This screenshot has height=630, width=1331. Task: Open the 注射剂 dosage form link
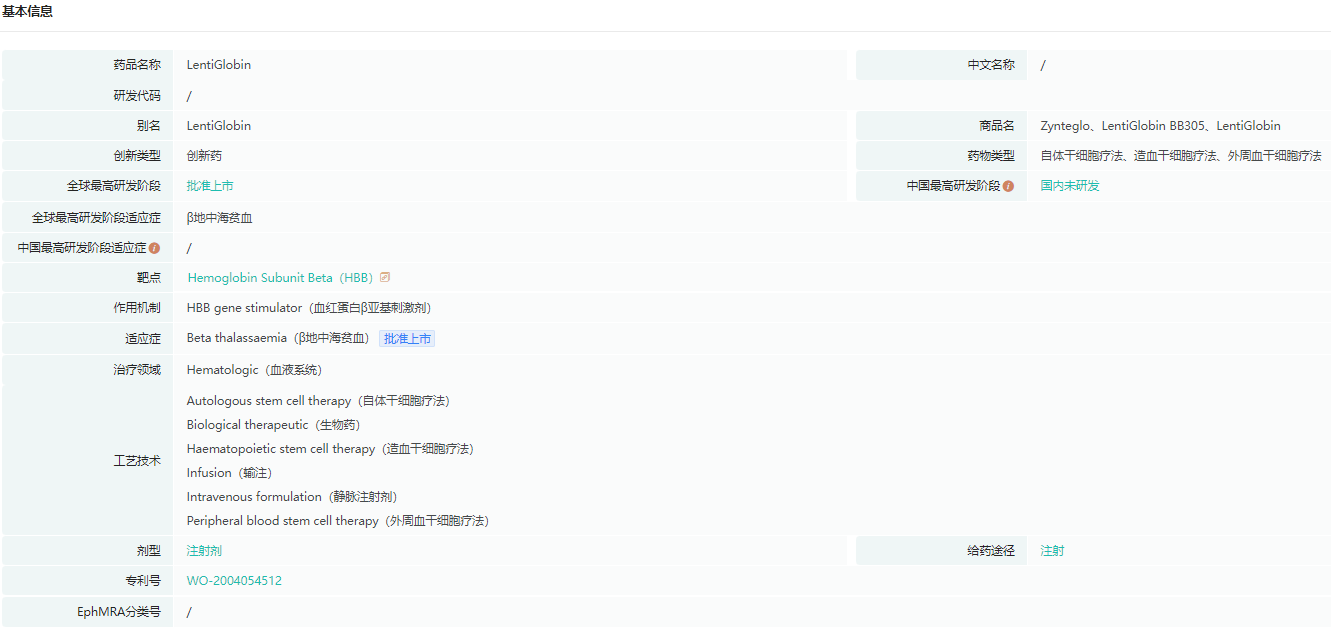point(204,551)
